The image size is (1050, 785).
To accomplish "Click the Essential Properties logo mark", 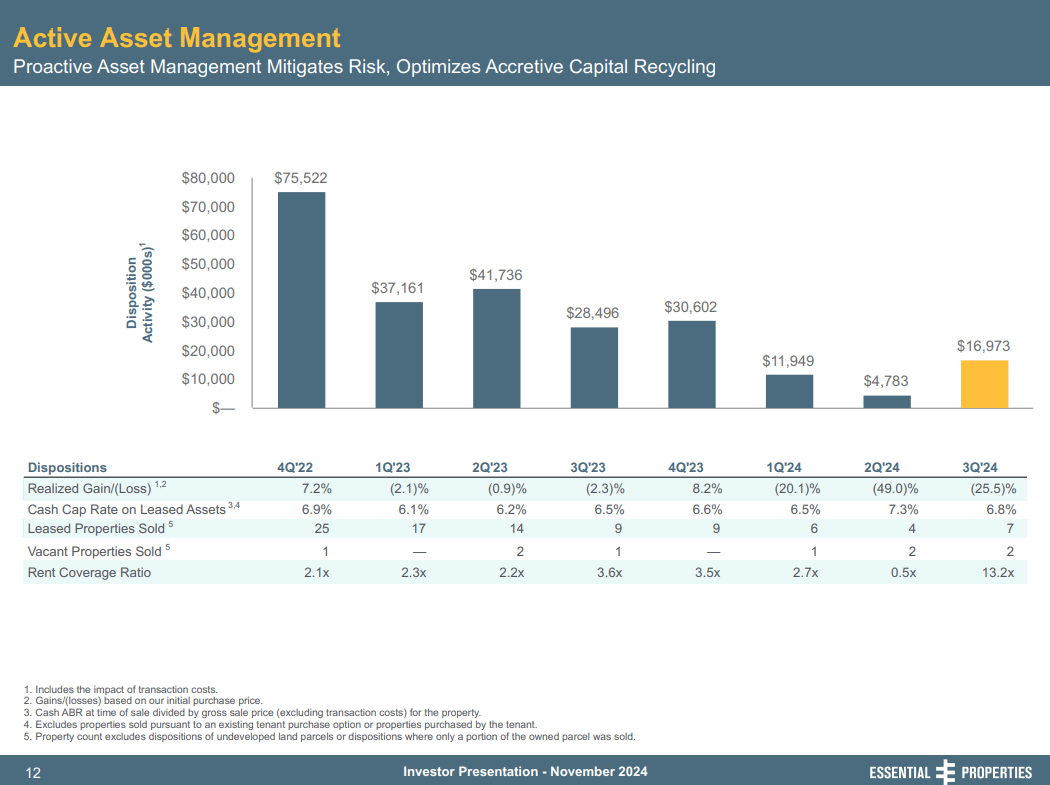I will [944, 772].
